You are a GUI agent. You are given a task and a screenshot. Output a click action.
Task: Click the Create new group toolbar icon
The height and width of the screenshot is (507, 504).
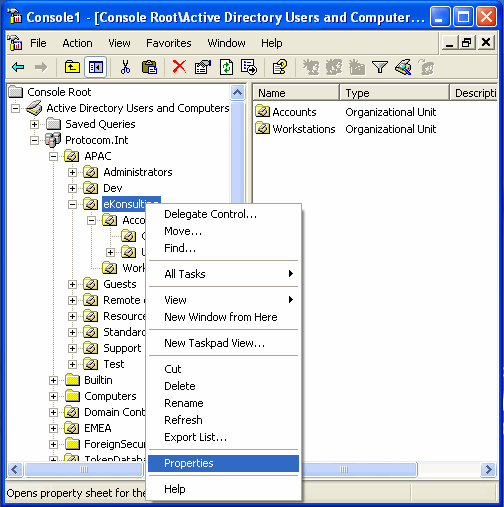point(334,67)
